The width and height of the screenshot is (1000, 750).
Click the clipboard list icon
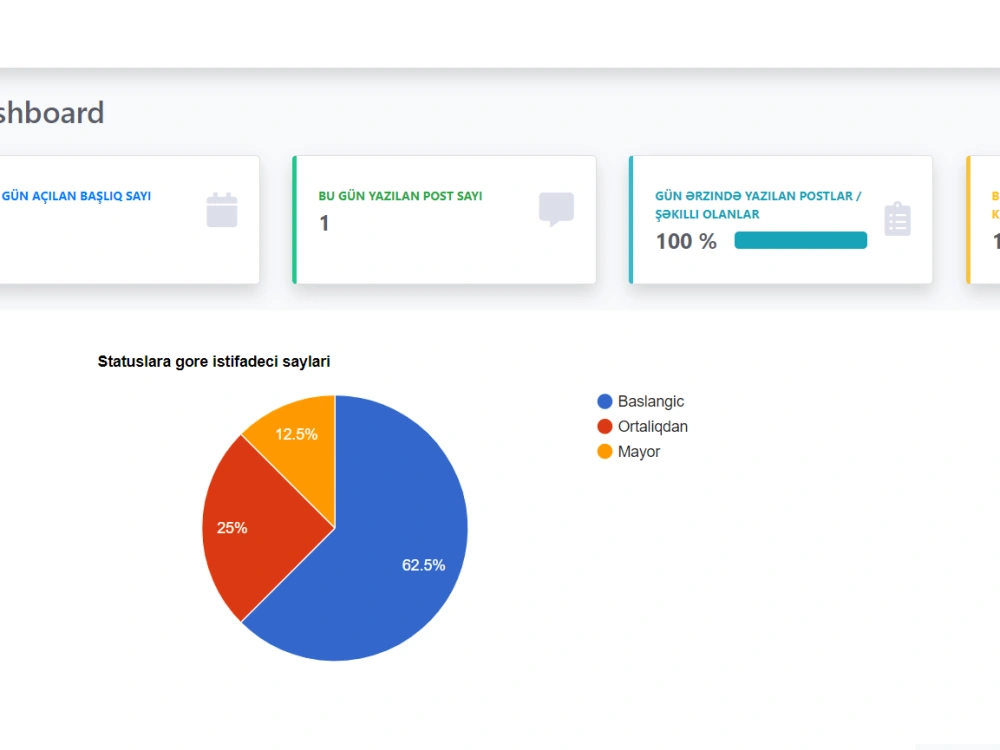[897, 219]
